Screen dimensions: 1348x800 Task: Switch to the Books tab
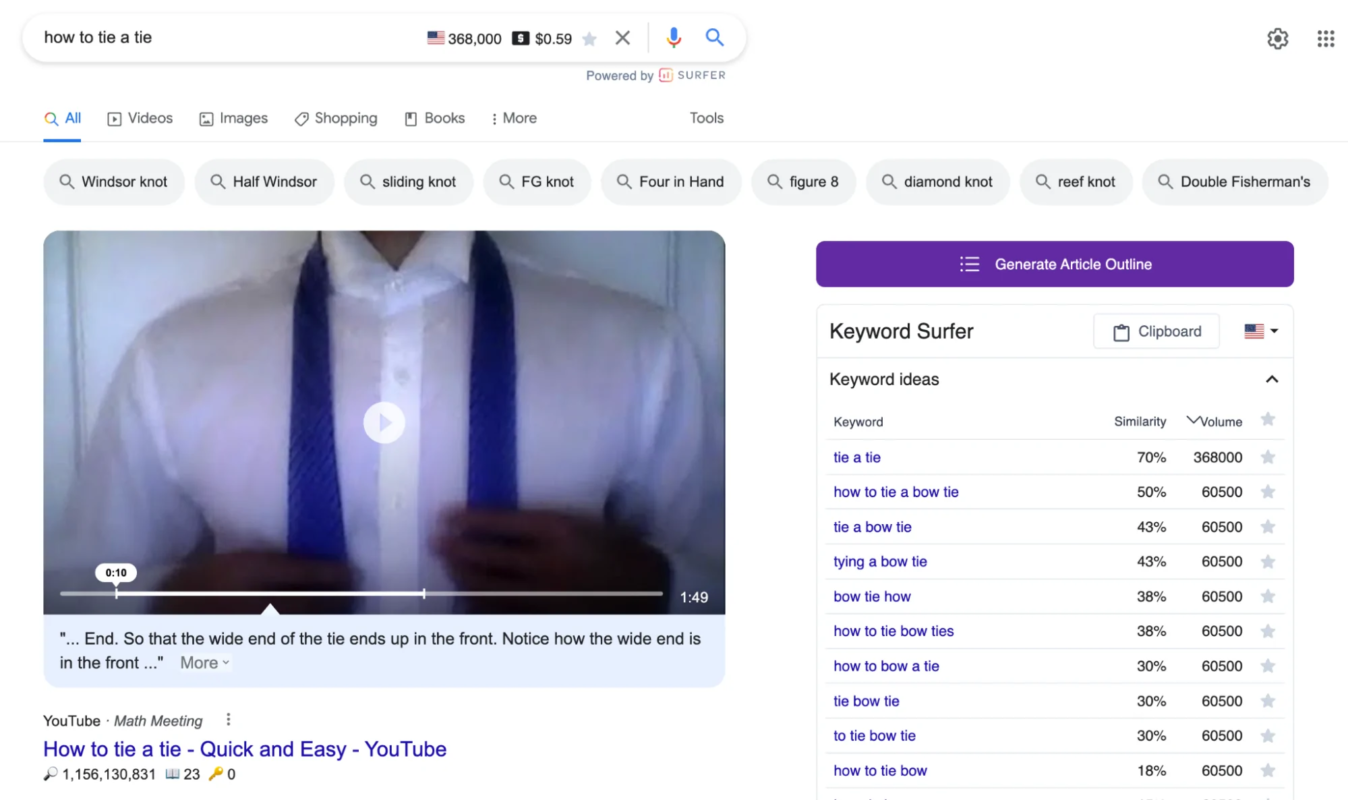coord(434,118)
